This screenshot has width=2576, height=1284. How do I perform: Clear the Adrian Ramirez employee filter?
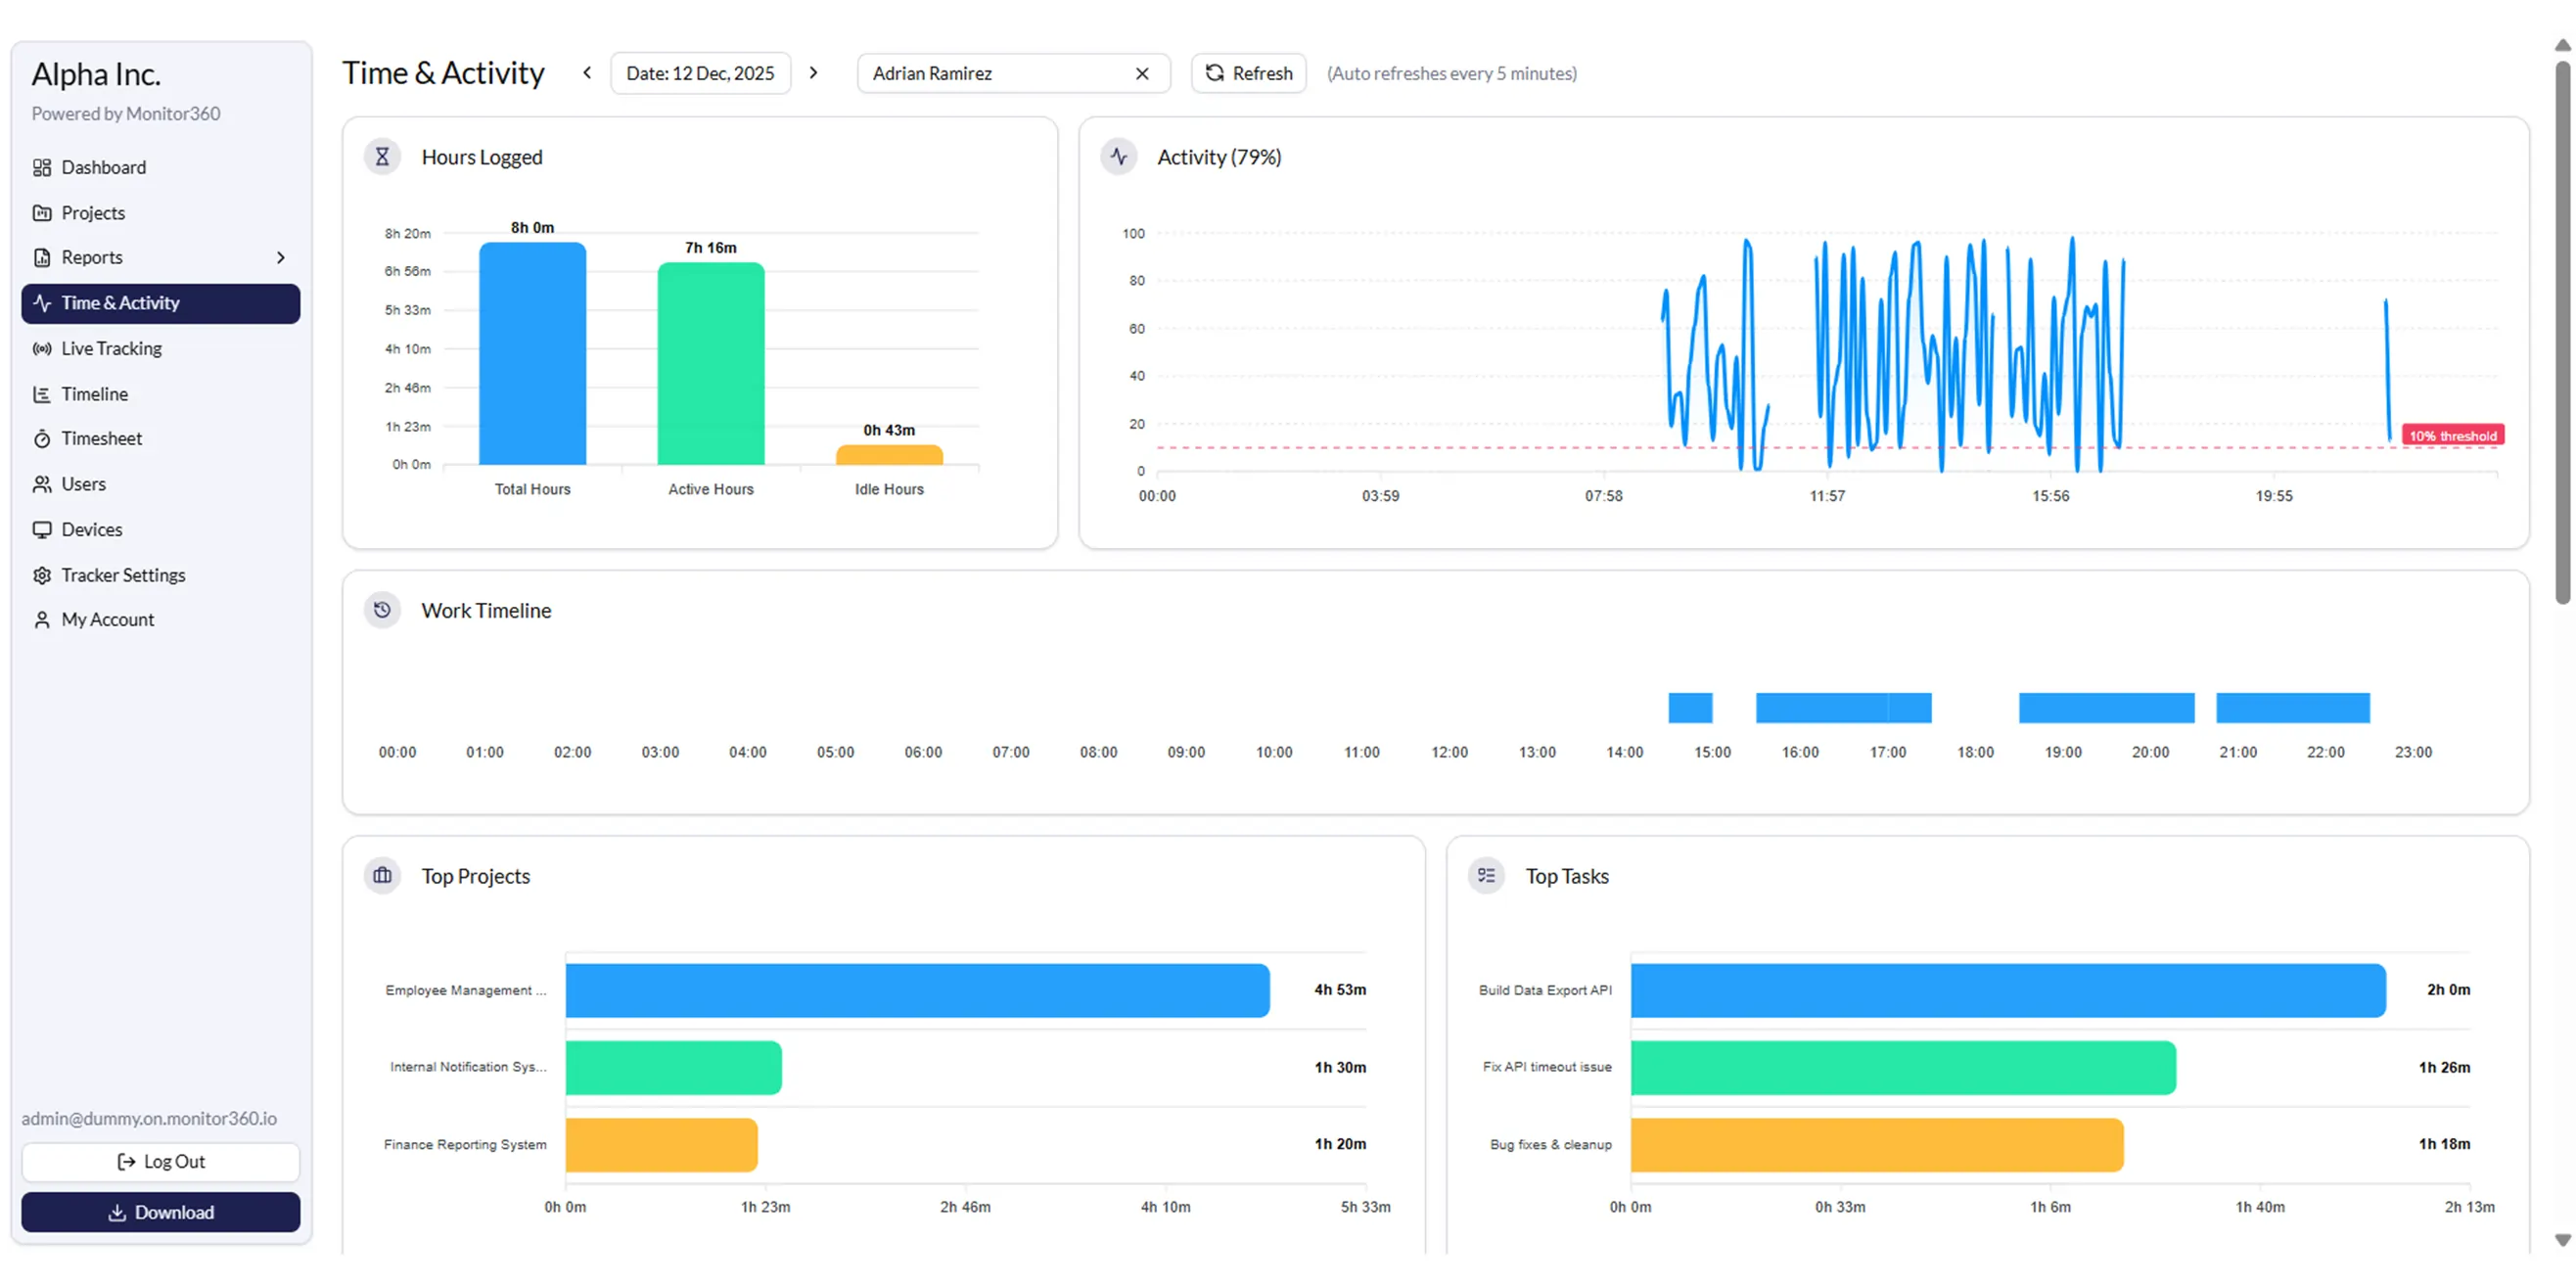tap(1142, 73)
